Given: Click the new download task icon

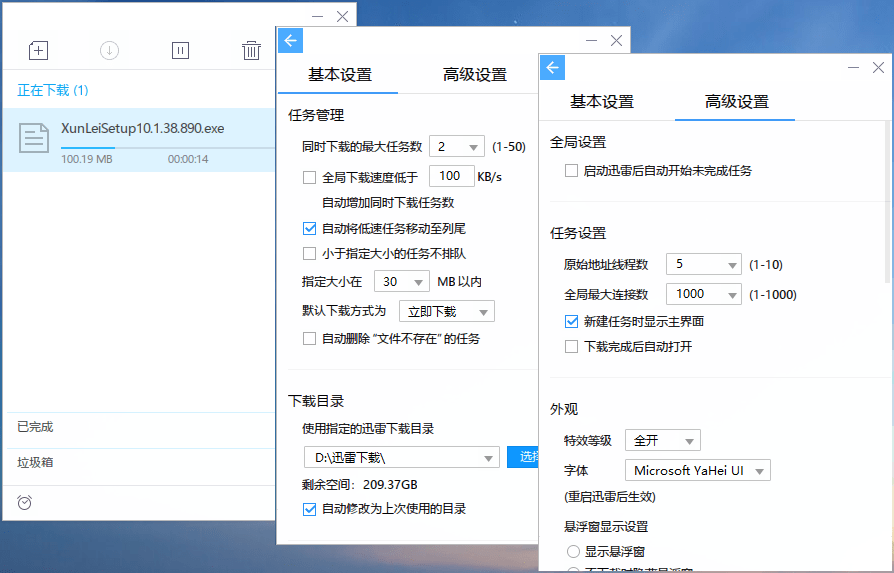Looking at the screenshot, I should click(38, 51).
